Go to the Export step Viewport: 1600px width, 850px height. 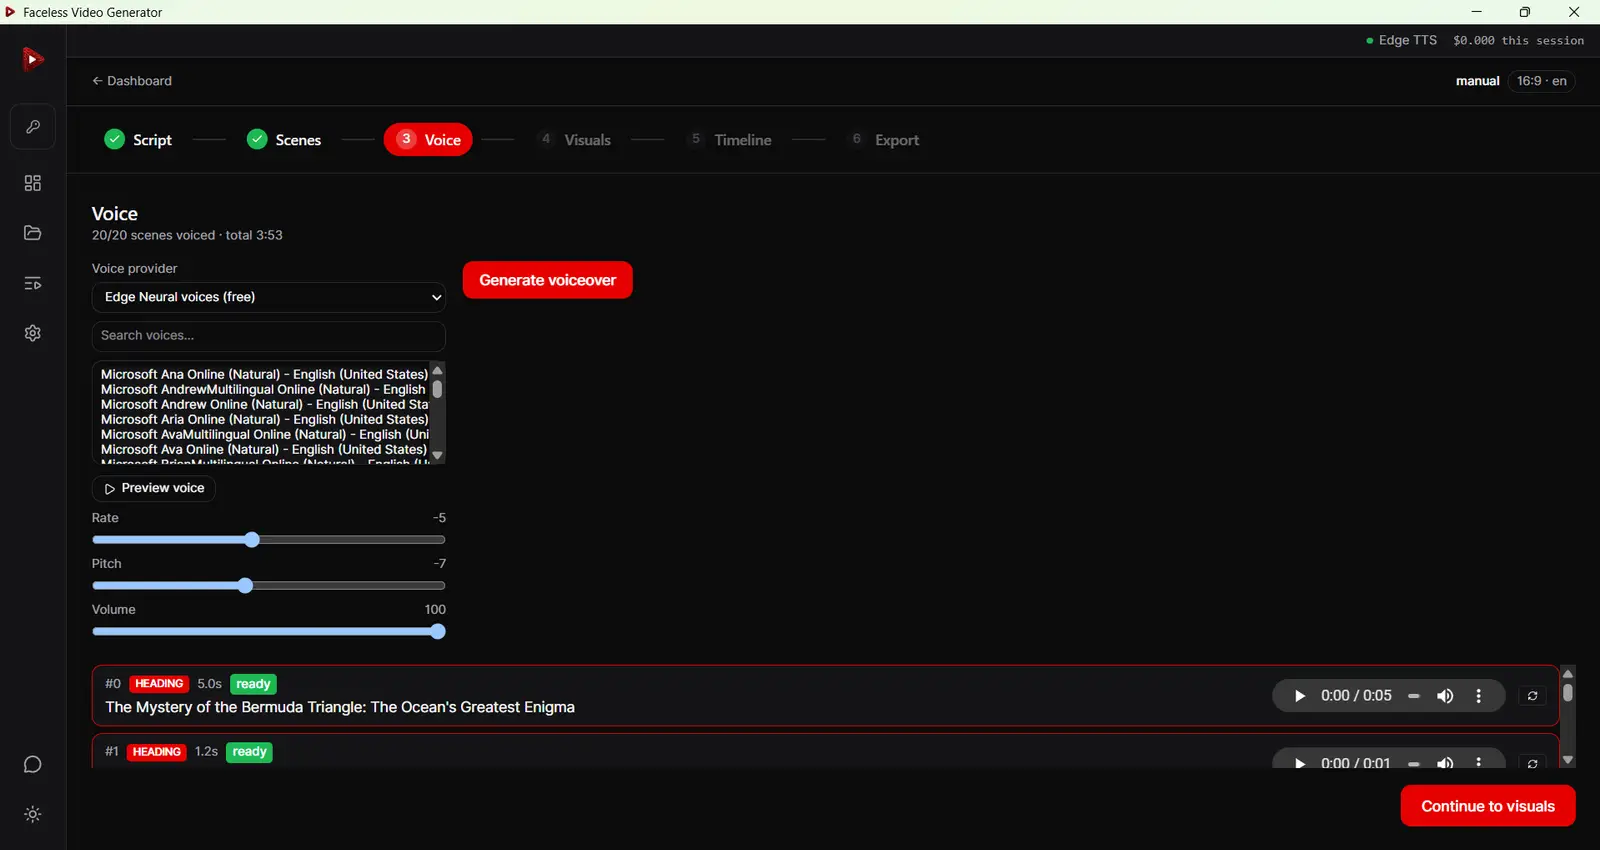(x=884, y=140)
